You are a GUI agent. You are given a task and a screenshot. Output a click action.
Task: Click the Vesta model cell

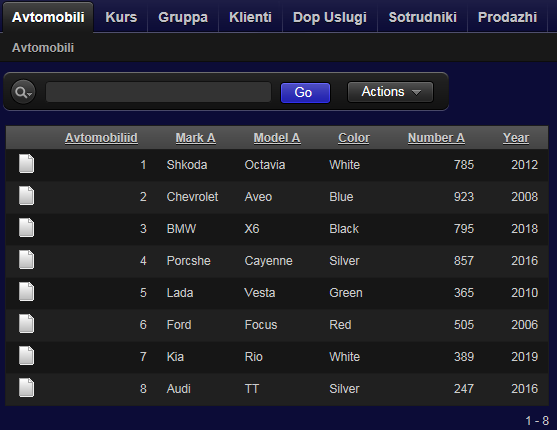(260, 293)
